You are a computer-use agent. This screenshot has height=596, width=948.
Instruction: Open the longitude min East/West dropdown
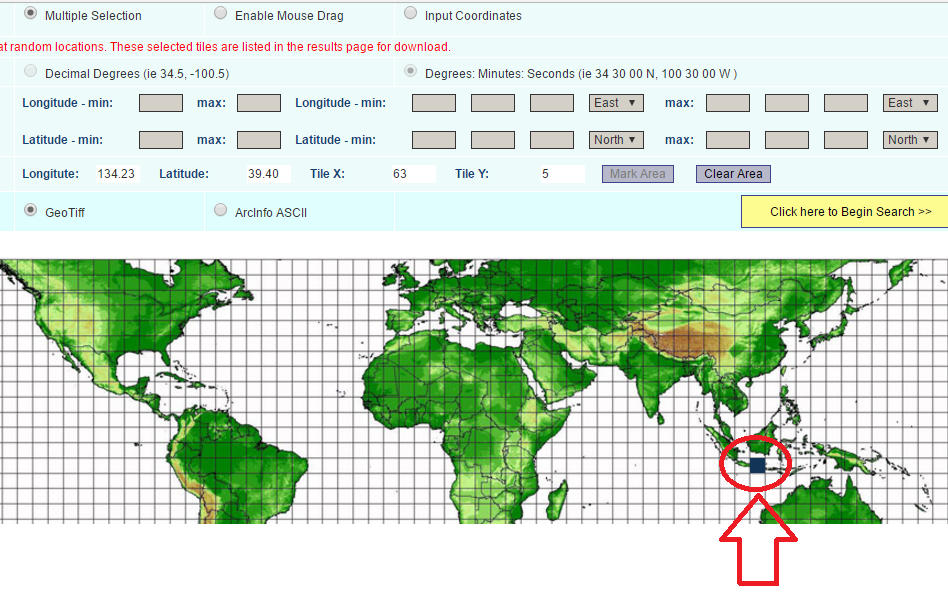pyautogui.click(x=615, y=102)
